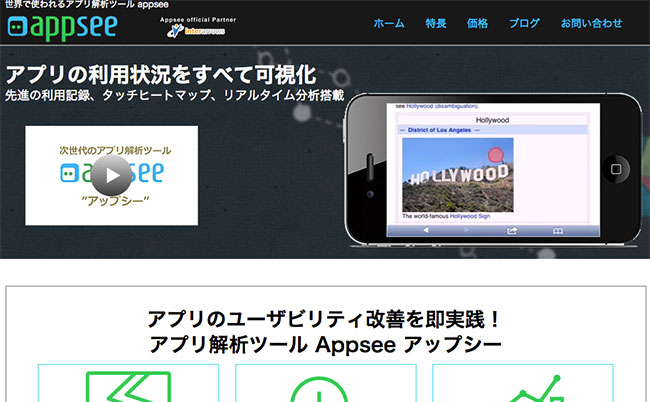Click the green circle feature card icon
The height and width of the screenshot is (402, 650).
[x=319, y=389]
